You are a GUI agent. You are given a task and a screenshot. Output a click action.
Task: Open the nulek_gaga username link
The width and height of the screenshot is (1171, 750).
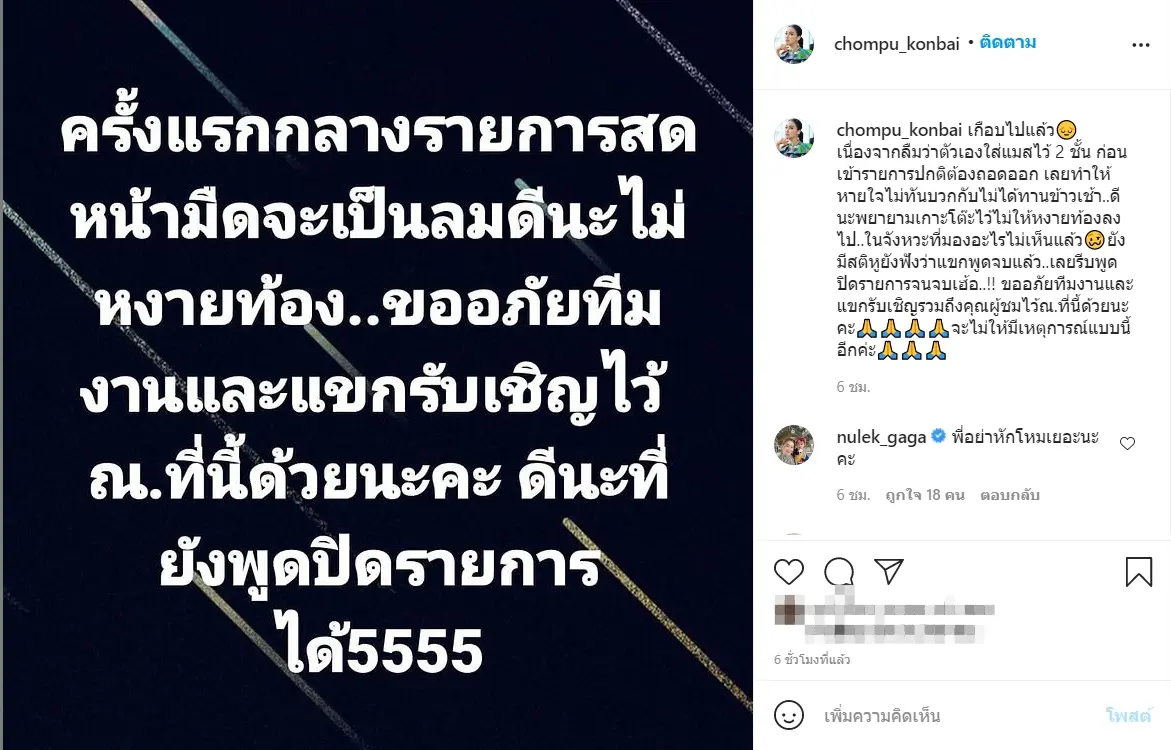pos(881,437)
